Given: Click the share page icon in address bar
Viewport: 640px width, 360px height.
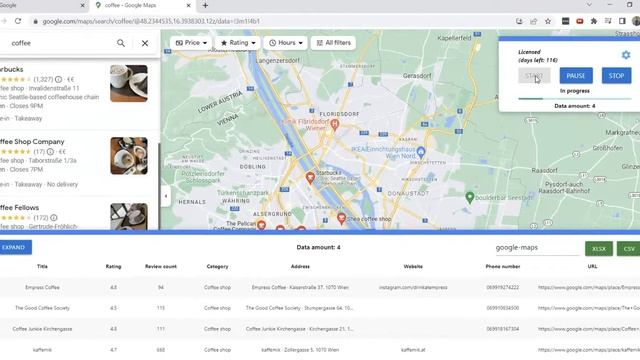Looking at the screenshot, I should pos(533,21).
